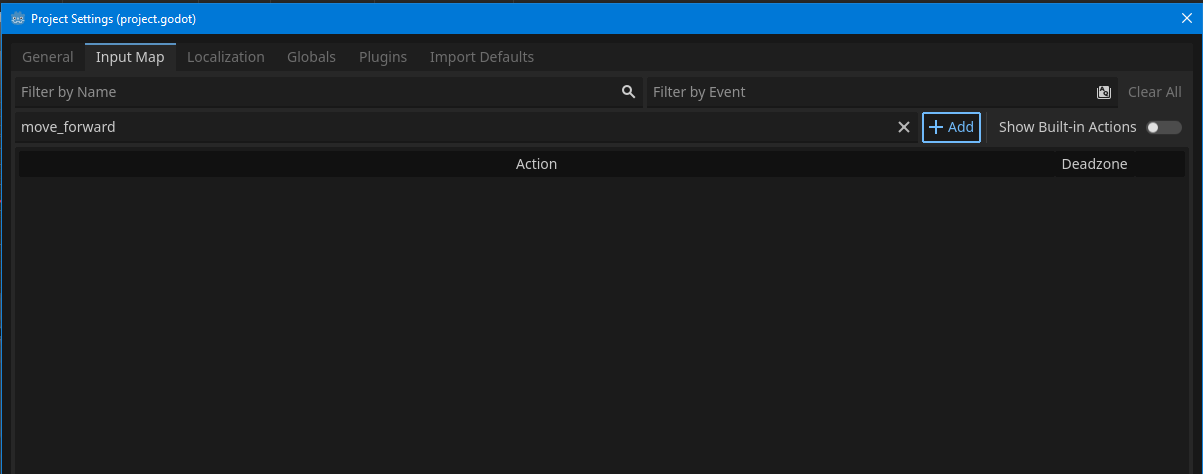Focus the Filter by Event field
Viewport: 1203px width, 474px height.
(870, 92)
